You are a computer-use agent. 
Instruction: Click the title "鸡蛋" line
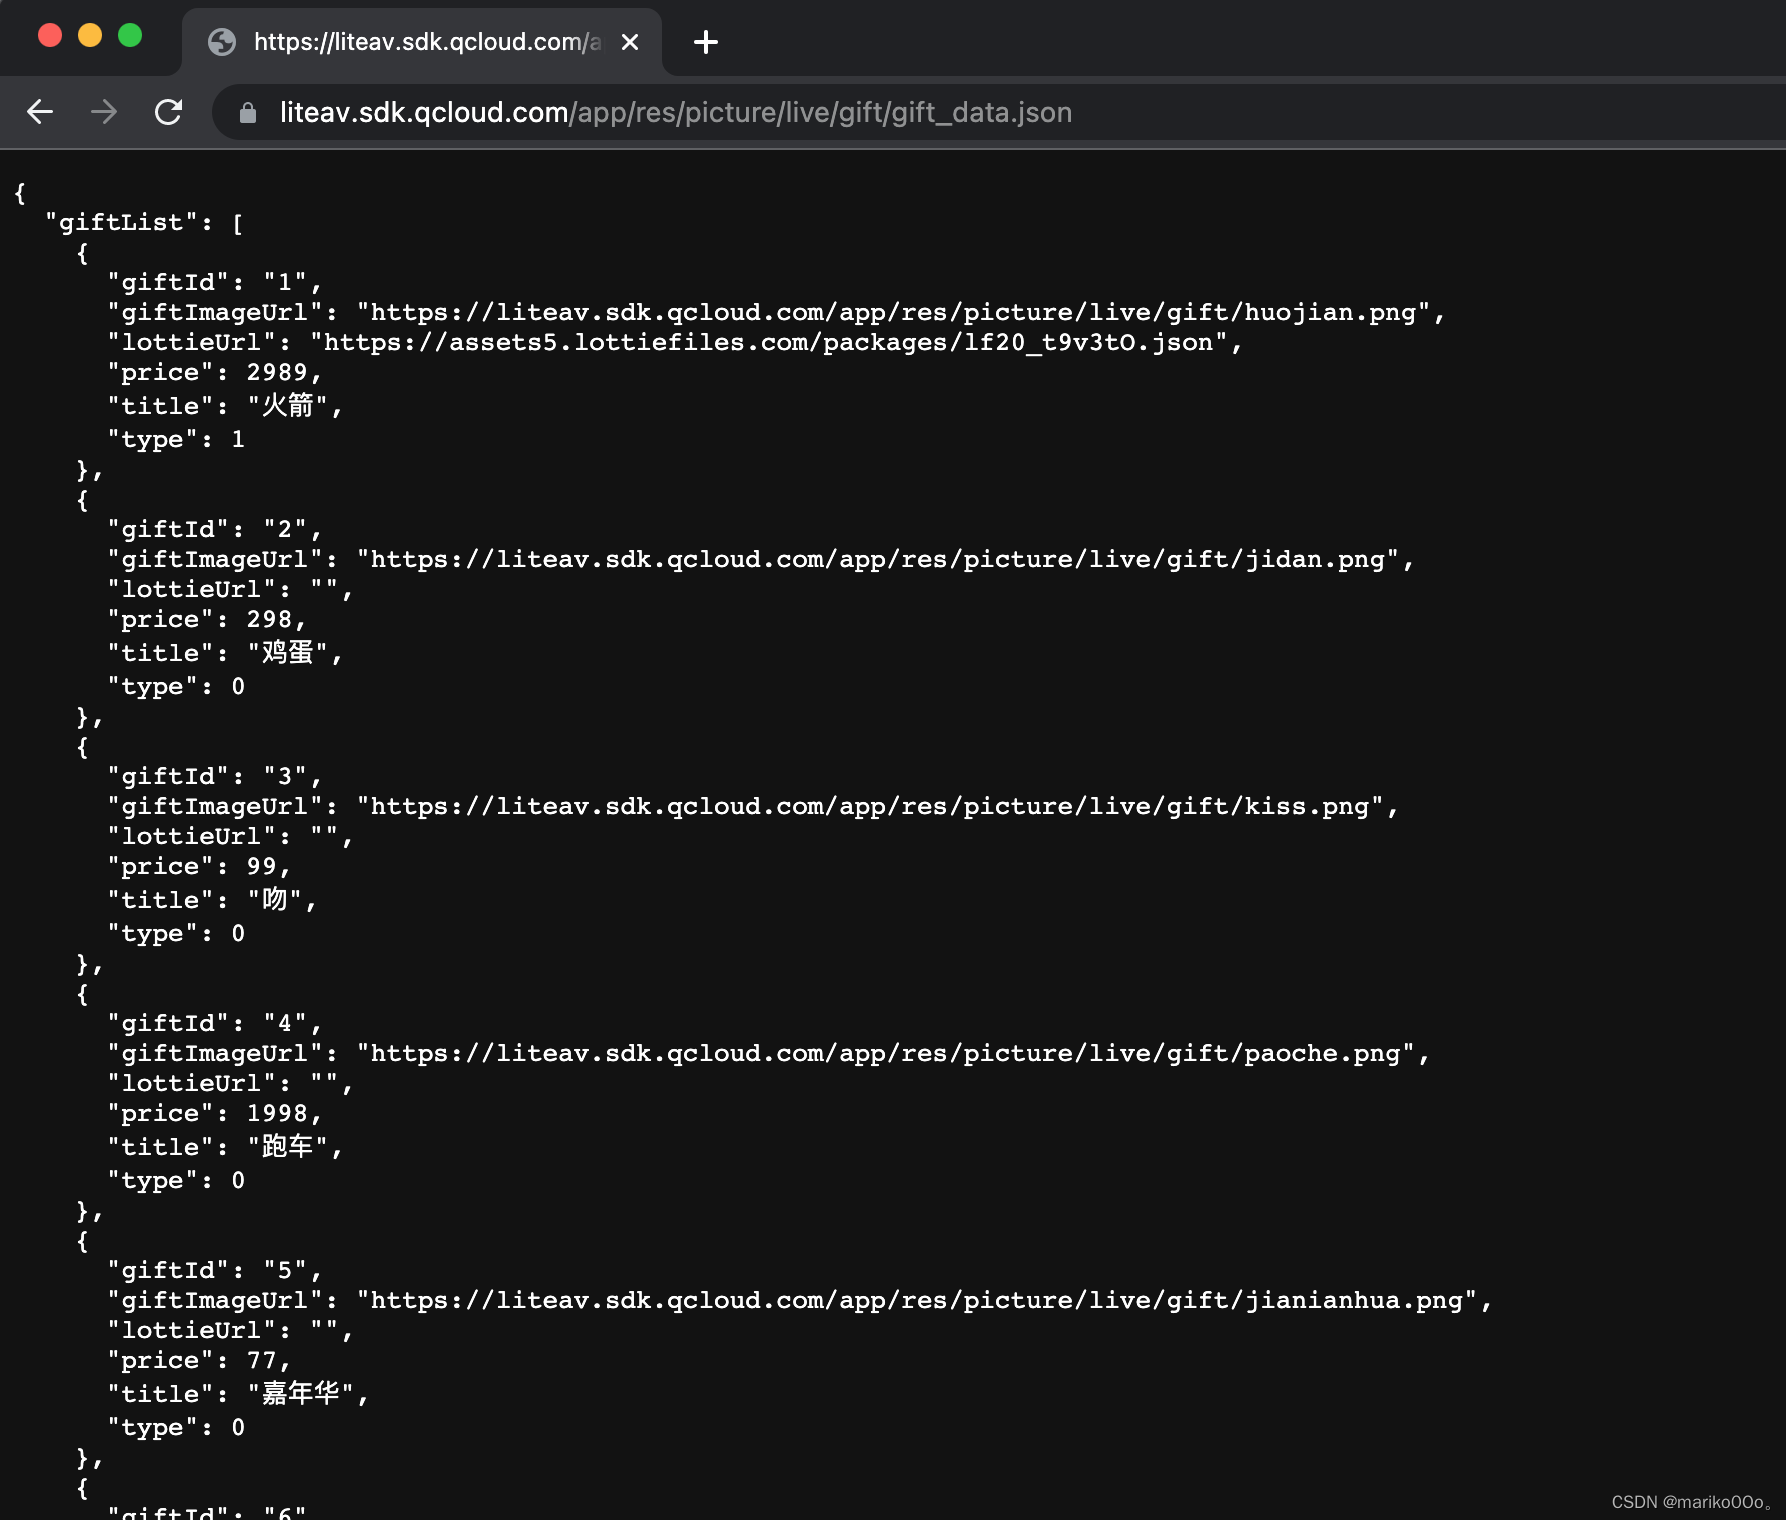tap(225, 653)
